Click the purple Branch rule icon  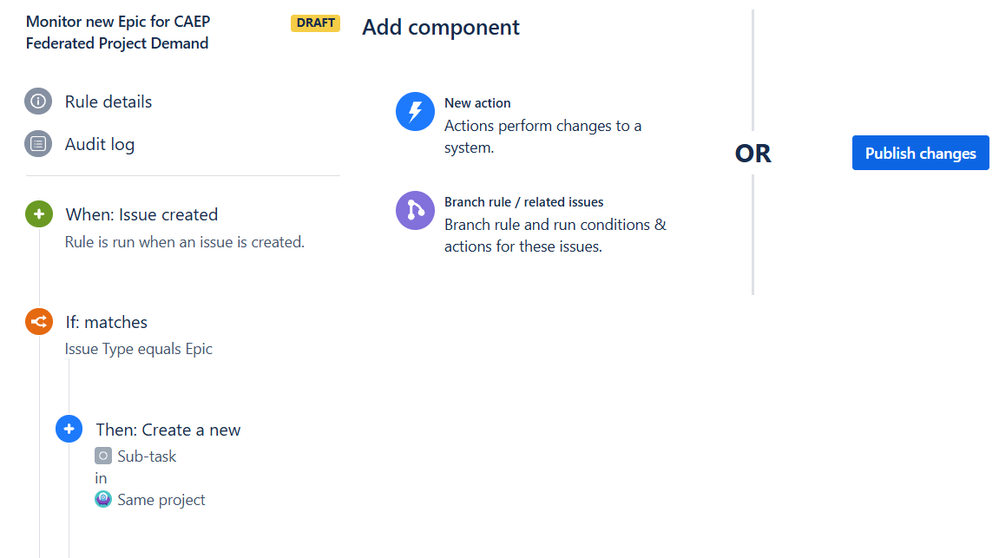tap(415, 211)
